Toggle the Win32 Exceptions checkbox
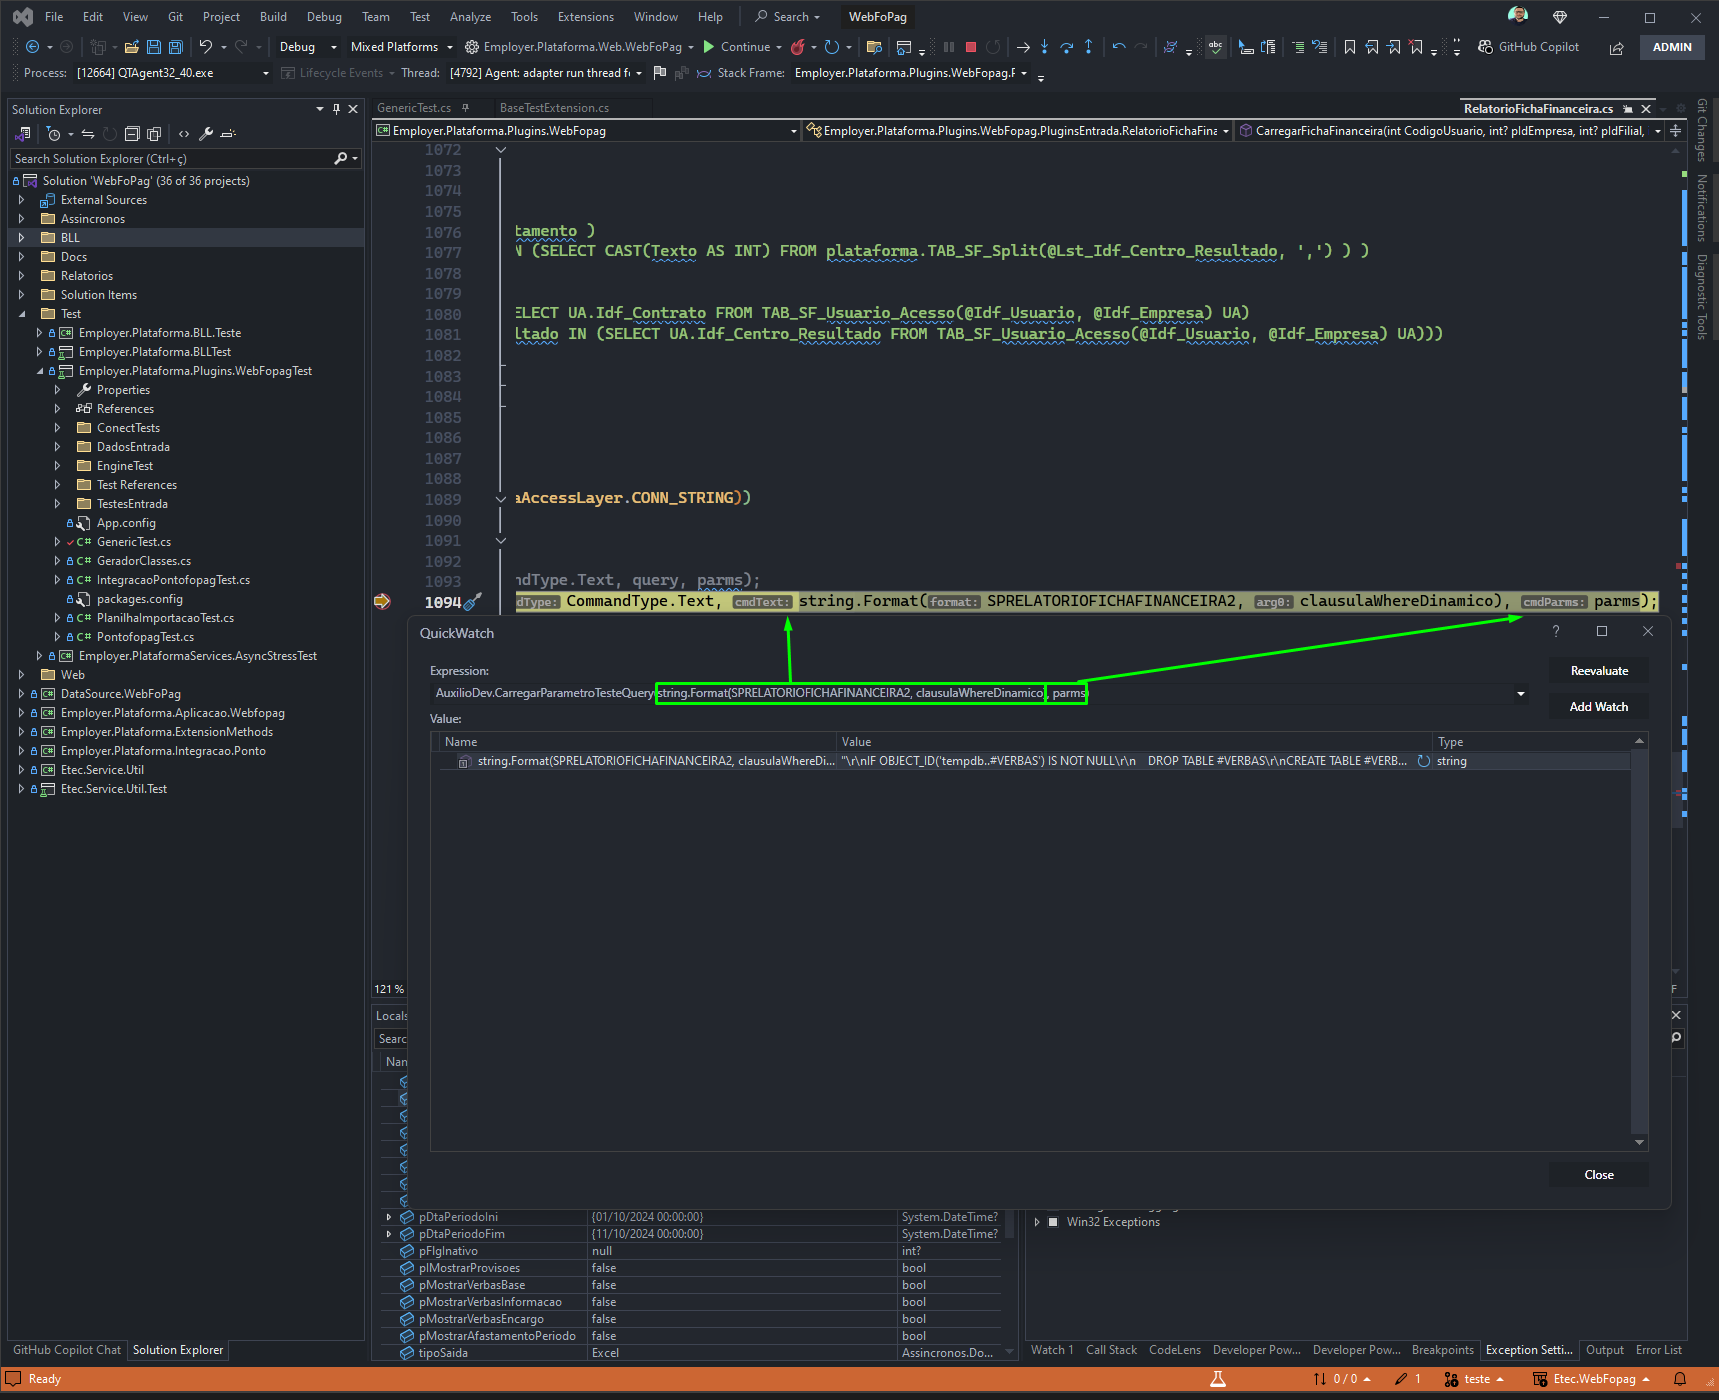The width and height of the screenshot is (1719, 1400). tap(1053, 1222)
